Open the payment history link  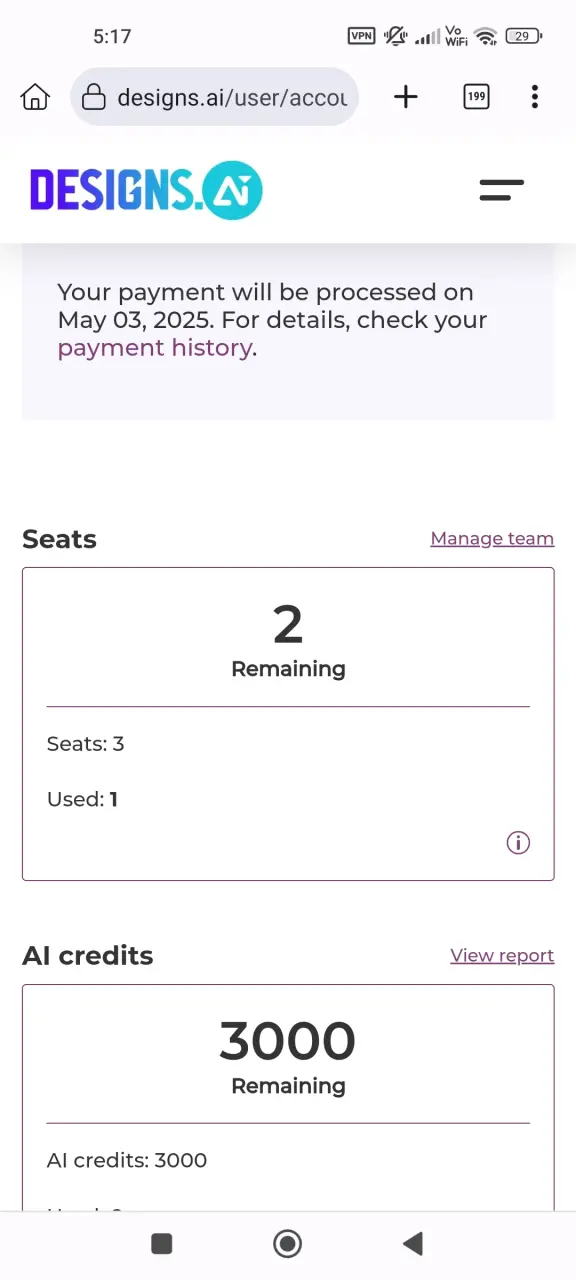point(155,348)
